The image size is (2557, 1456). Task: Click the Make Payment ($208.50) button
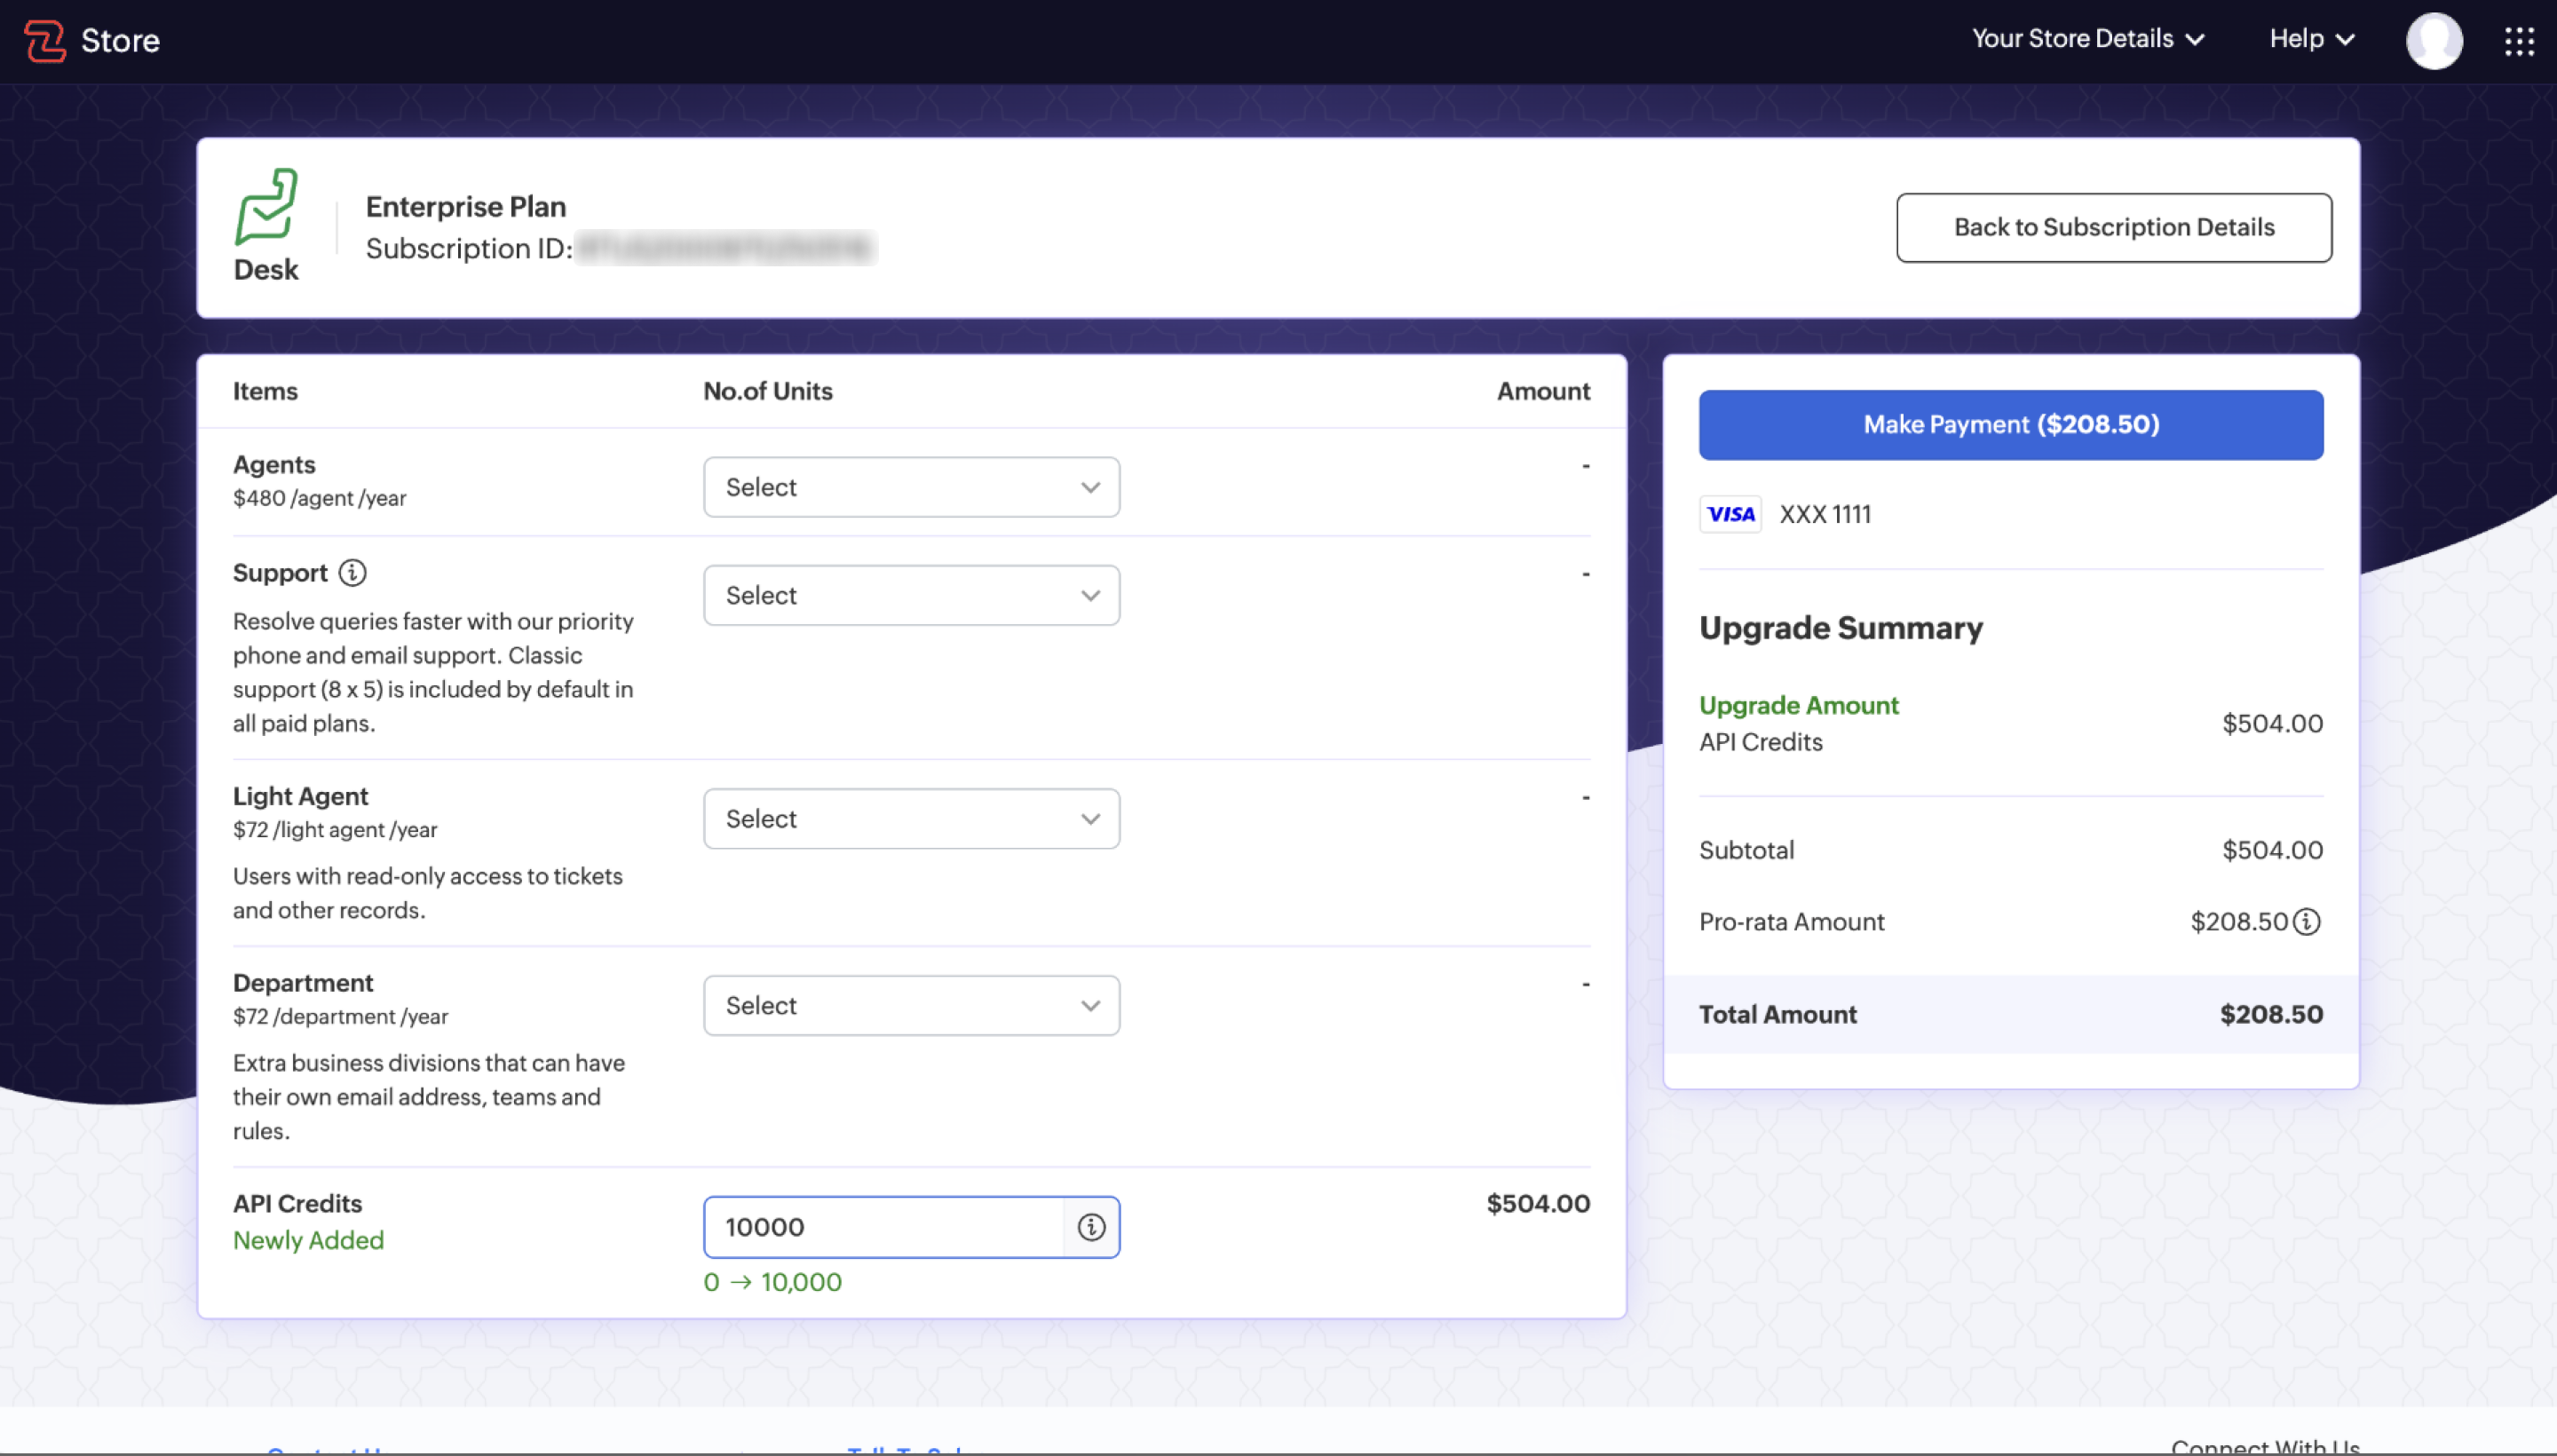tap(2010, 425)
